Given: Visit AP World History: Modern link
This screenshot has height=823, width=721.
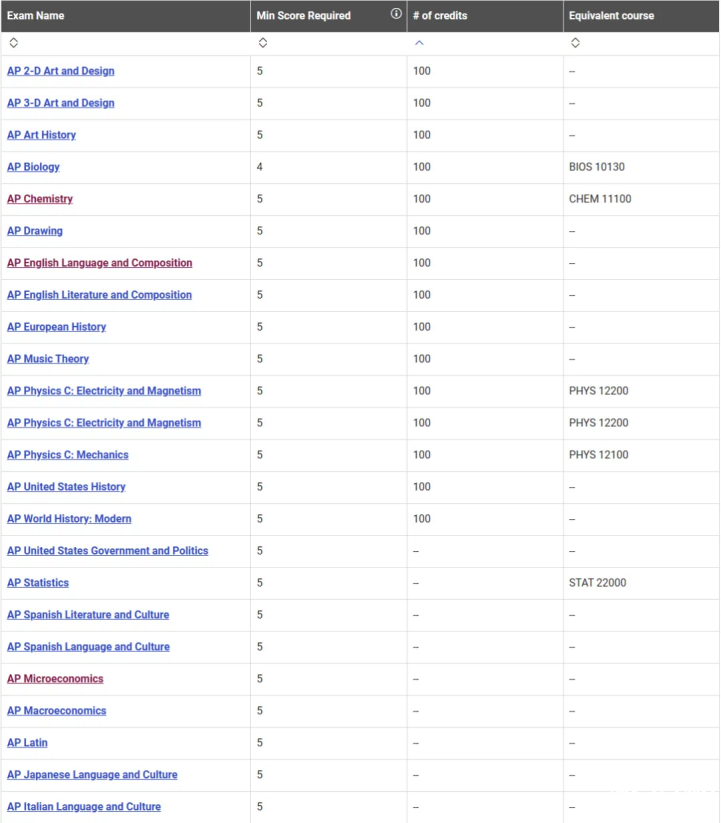Looking at the screenshot, I should pyautogui.click(x=69, y=519).
